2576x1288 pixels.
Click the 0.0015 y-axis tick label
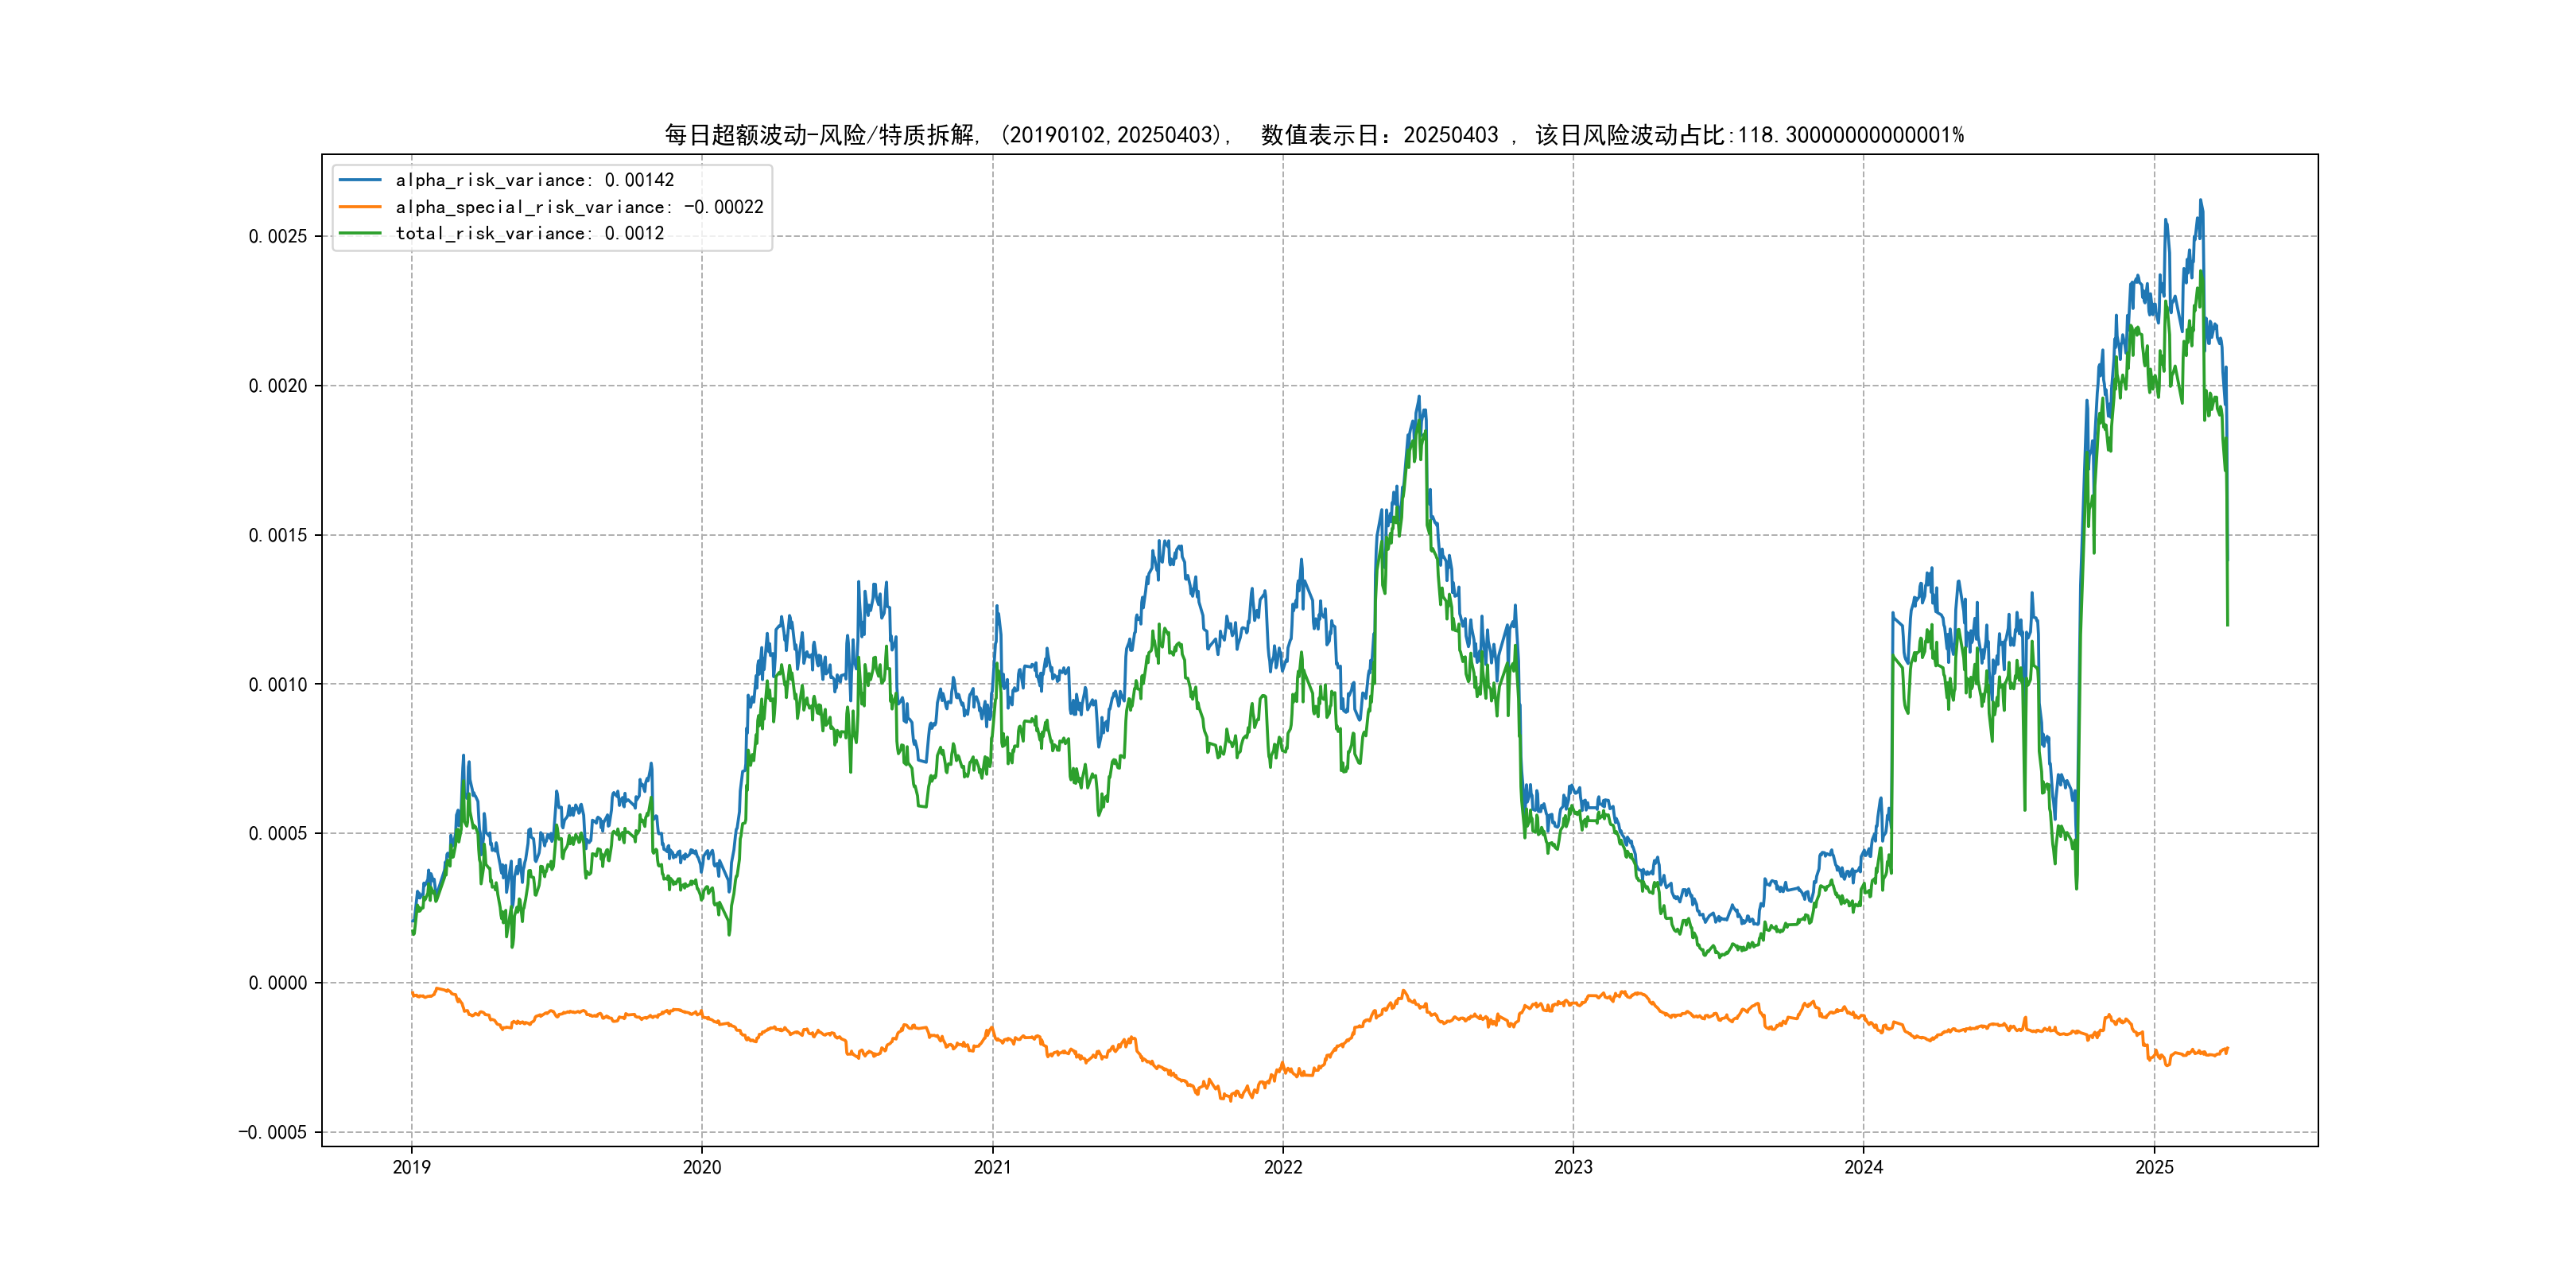pos(277,535)
